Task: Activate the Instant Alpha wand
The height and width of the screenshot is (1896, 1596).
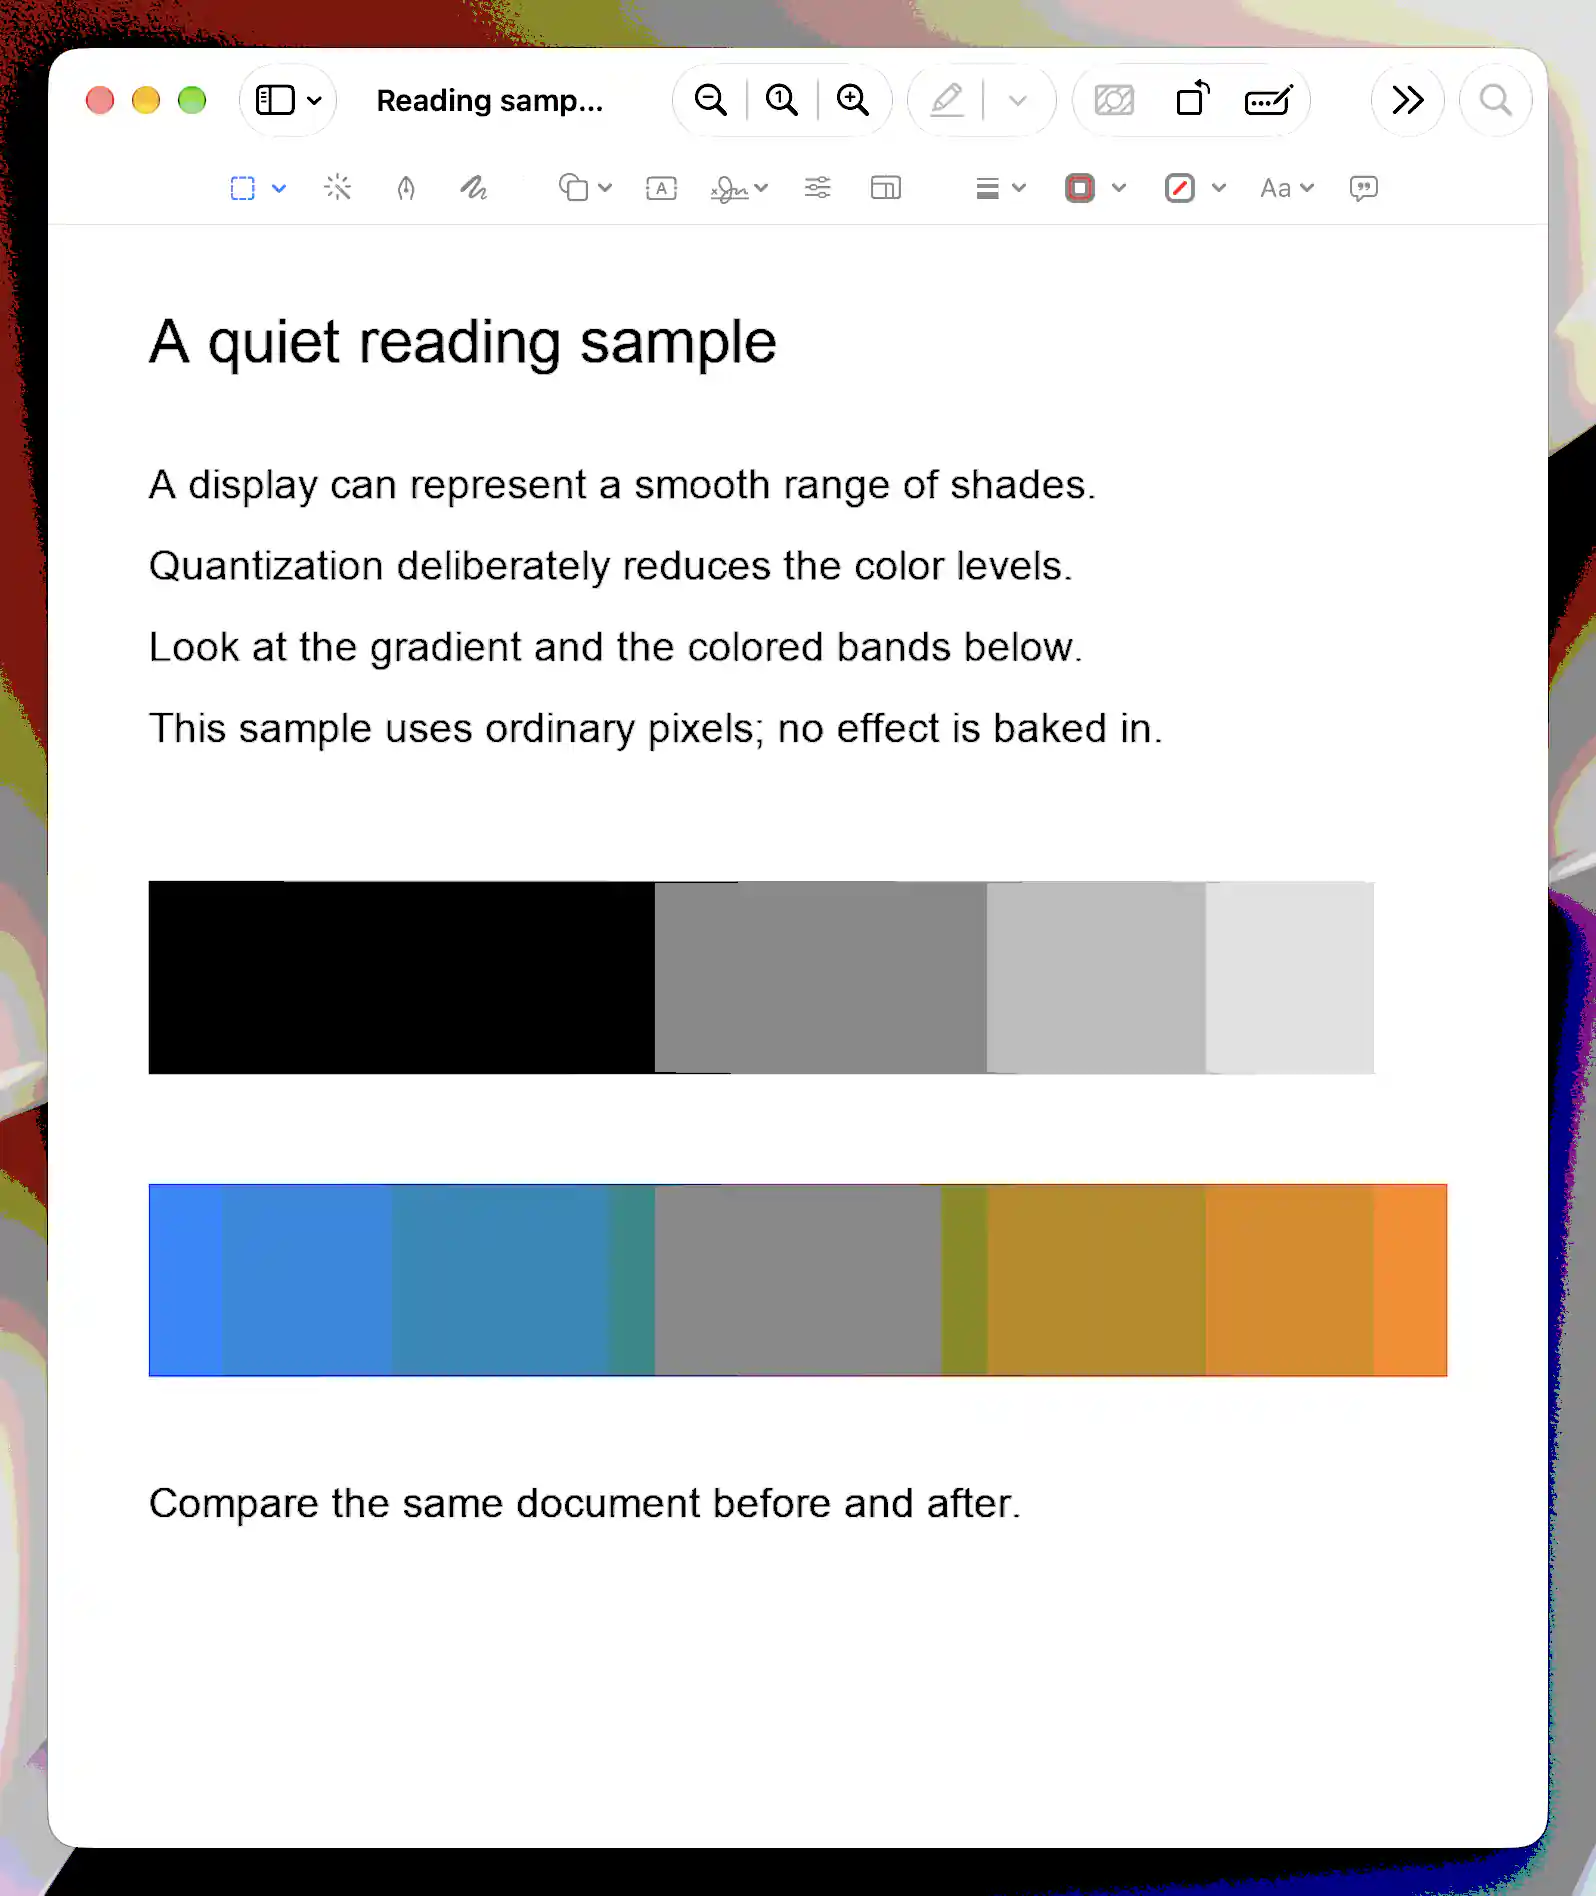Action: [338, 187]
